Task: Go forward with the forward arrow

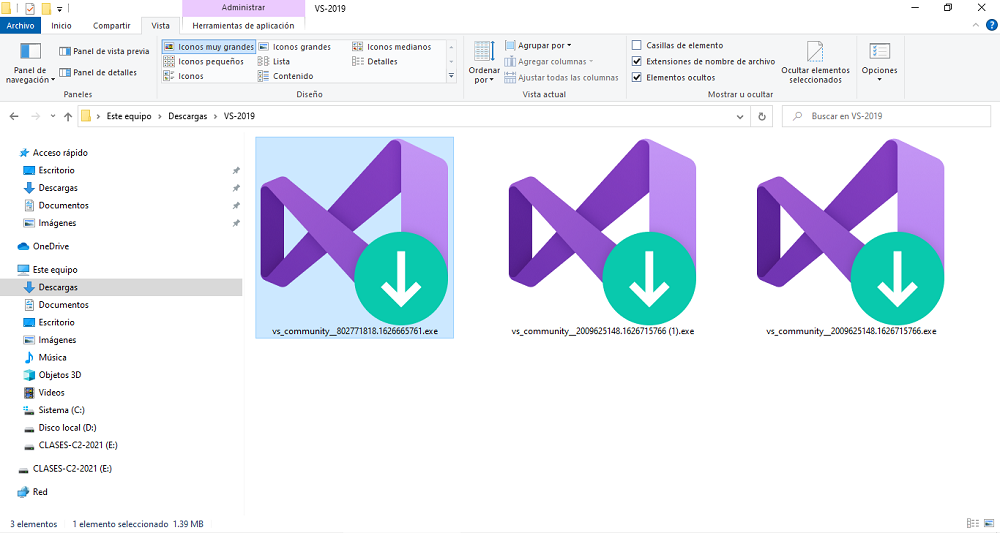Action: click(35, 116)
